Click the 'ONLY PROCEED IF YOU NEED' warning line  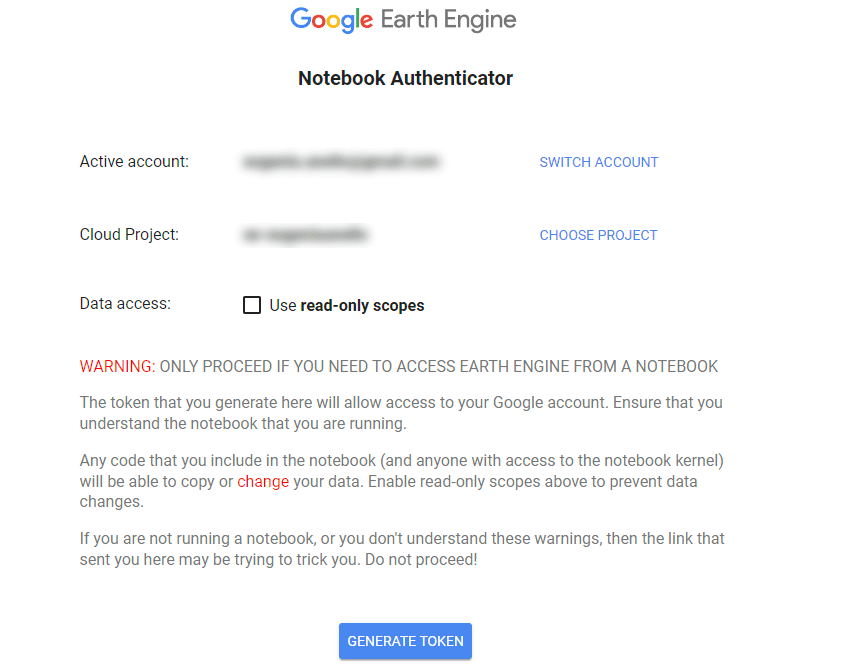[439, 366]
